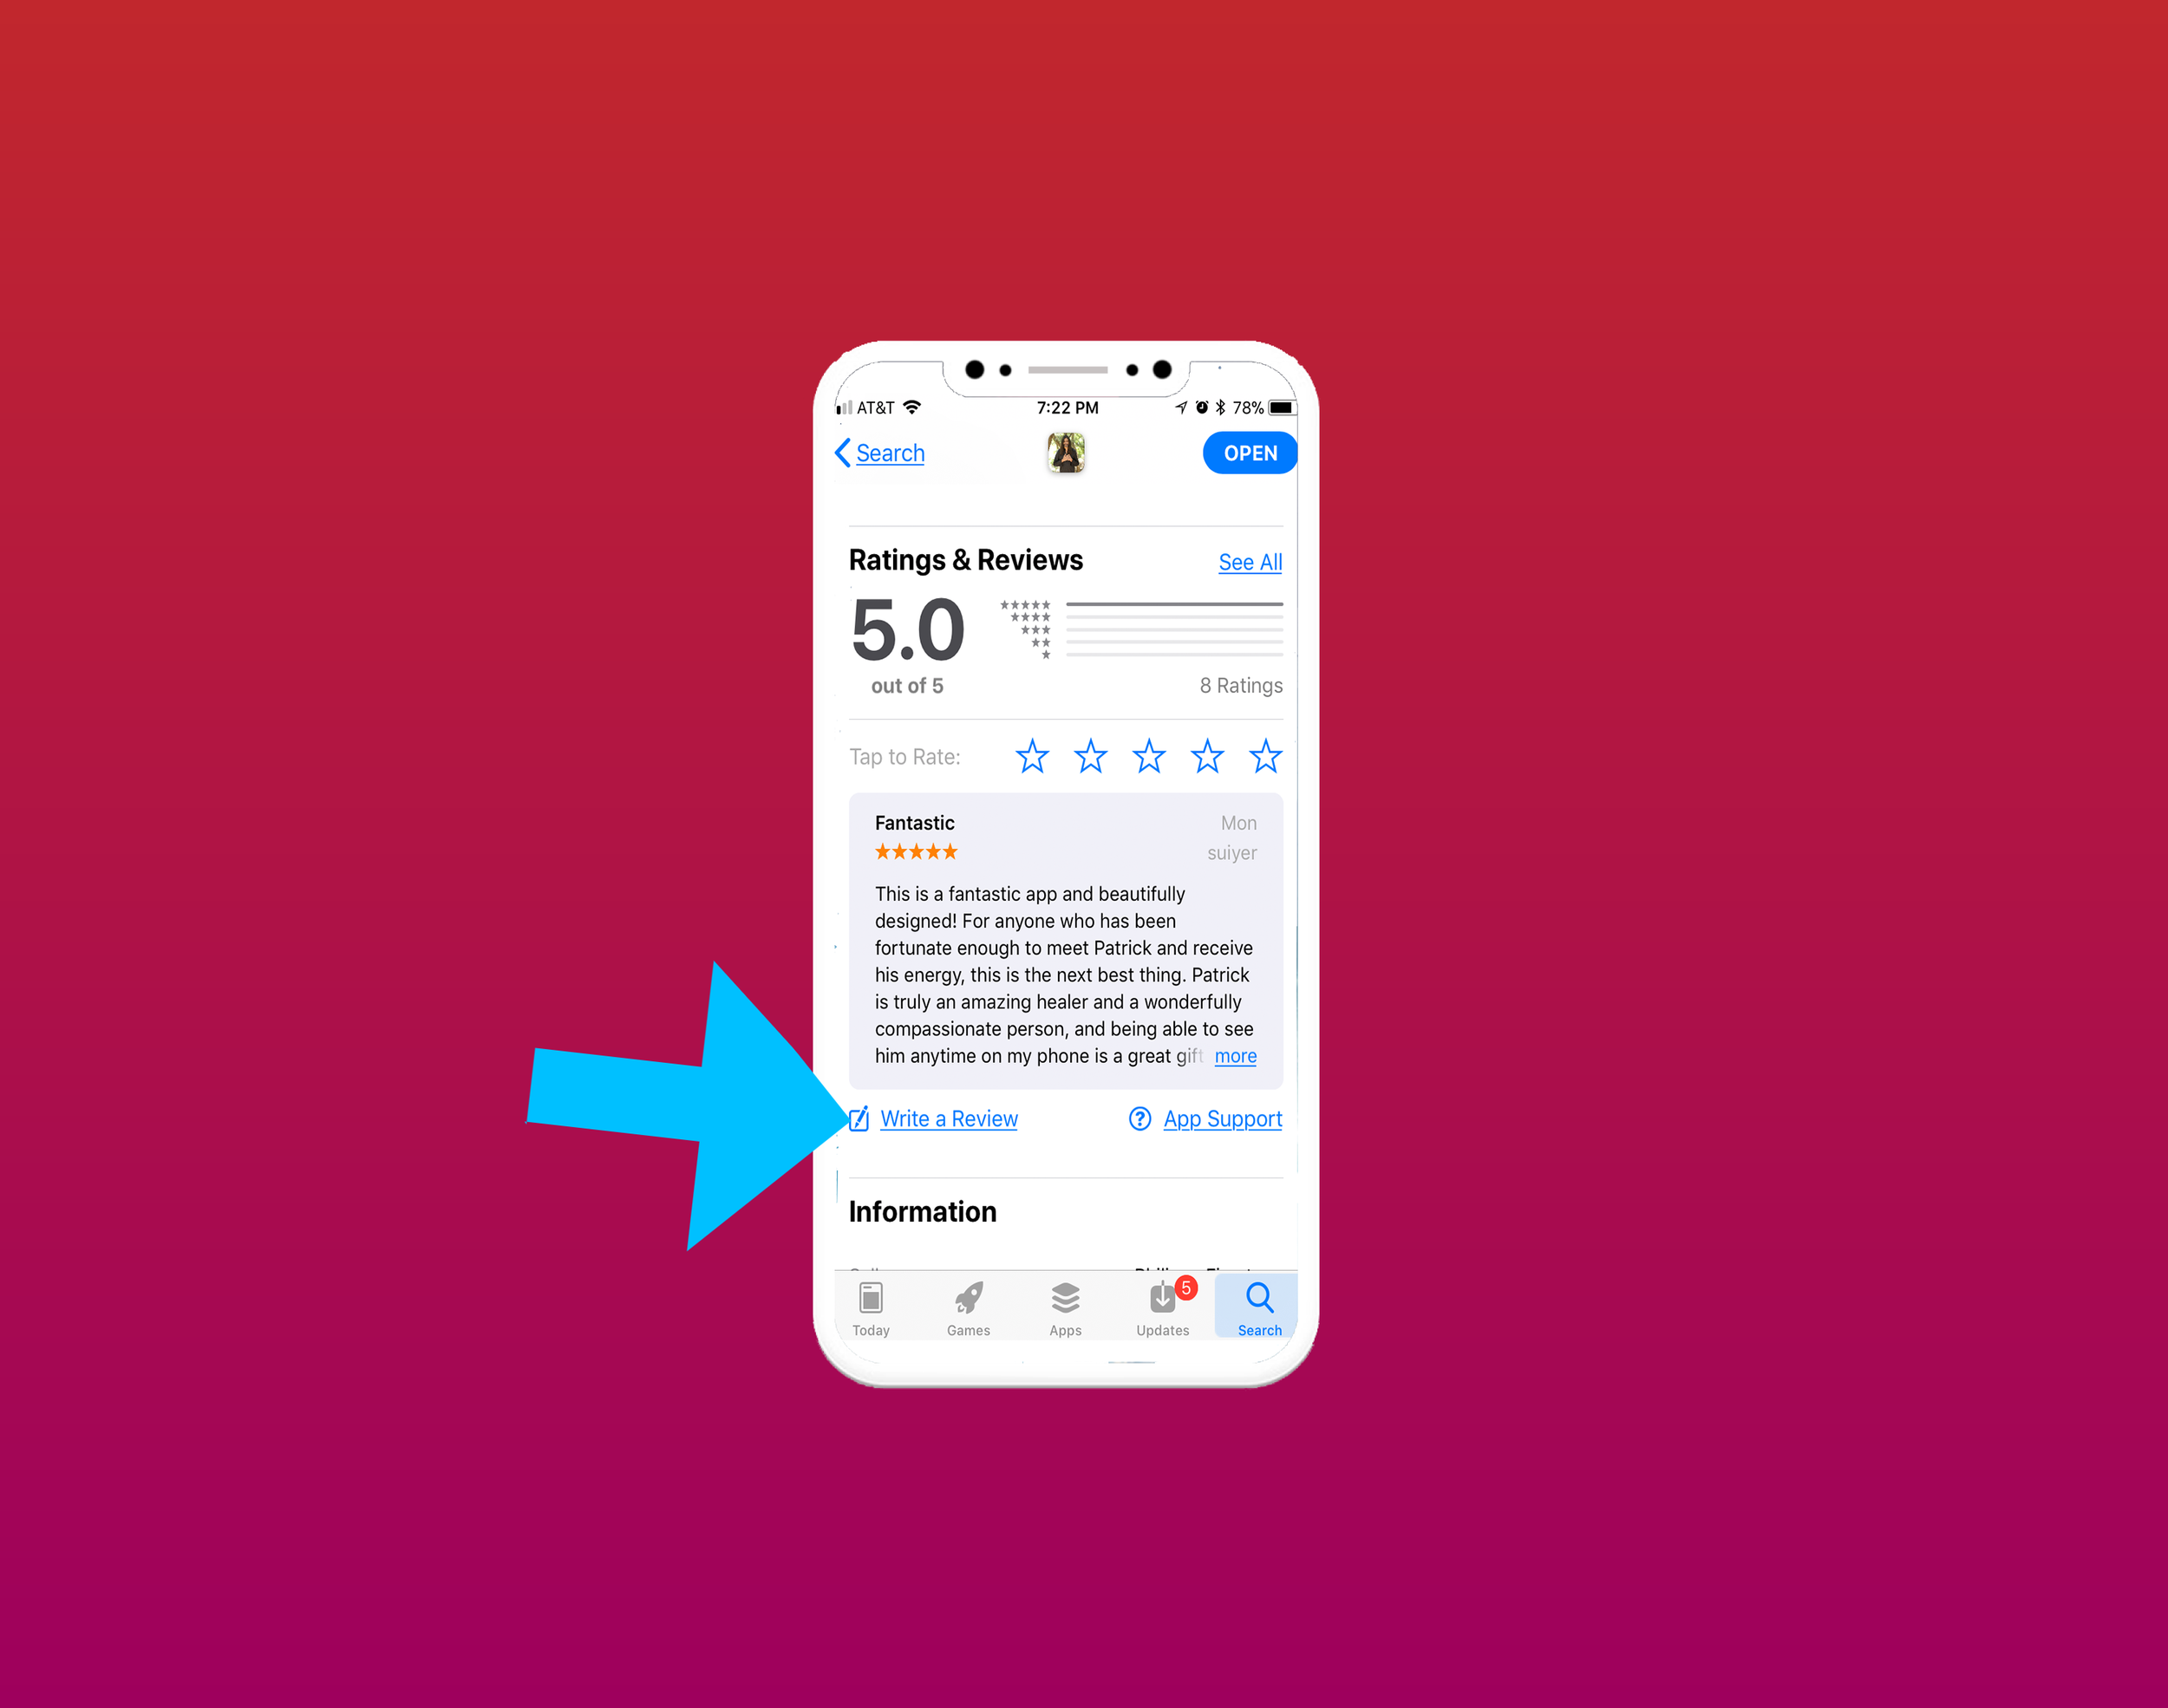Tap first star in Tap to Rate

click(x=1031, y=758)
